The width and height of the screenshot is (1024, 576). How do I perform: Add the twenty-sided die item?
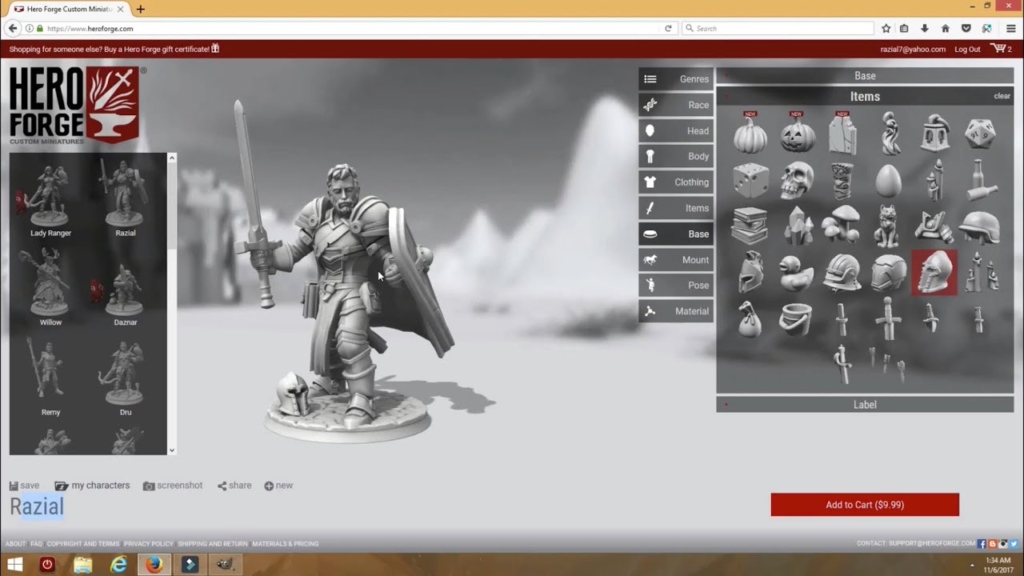pos(980,133)
